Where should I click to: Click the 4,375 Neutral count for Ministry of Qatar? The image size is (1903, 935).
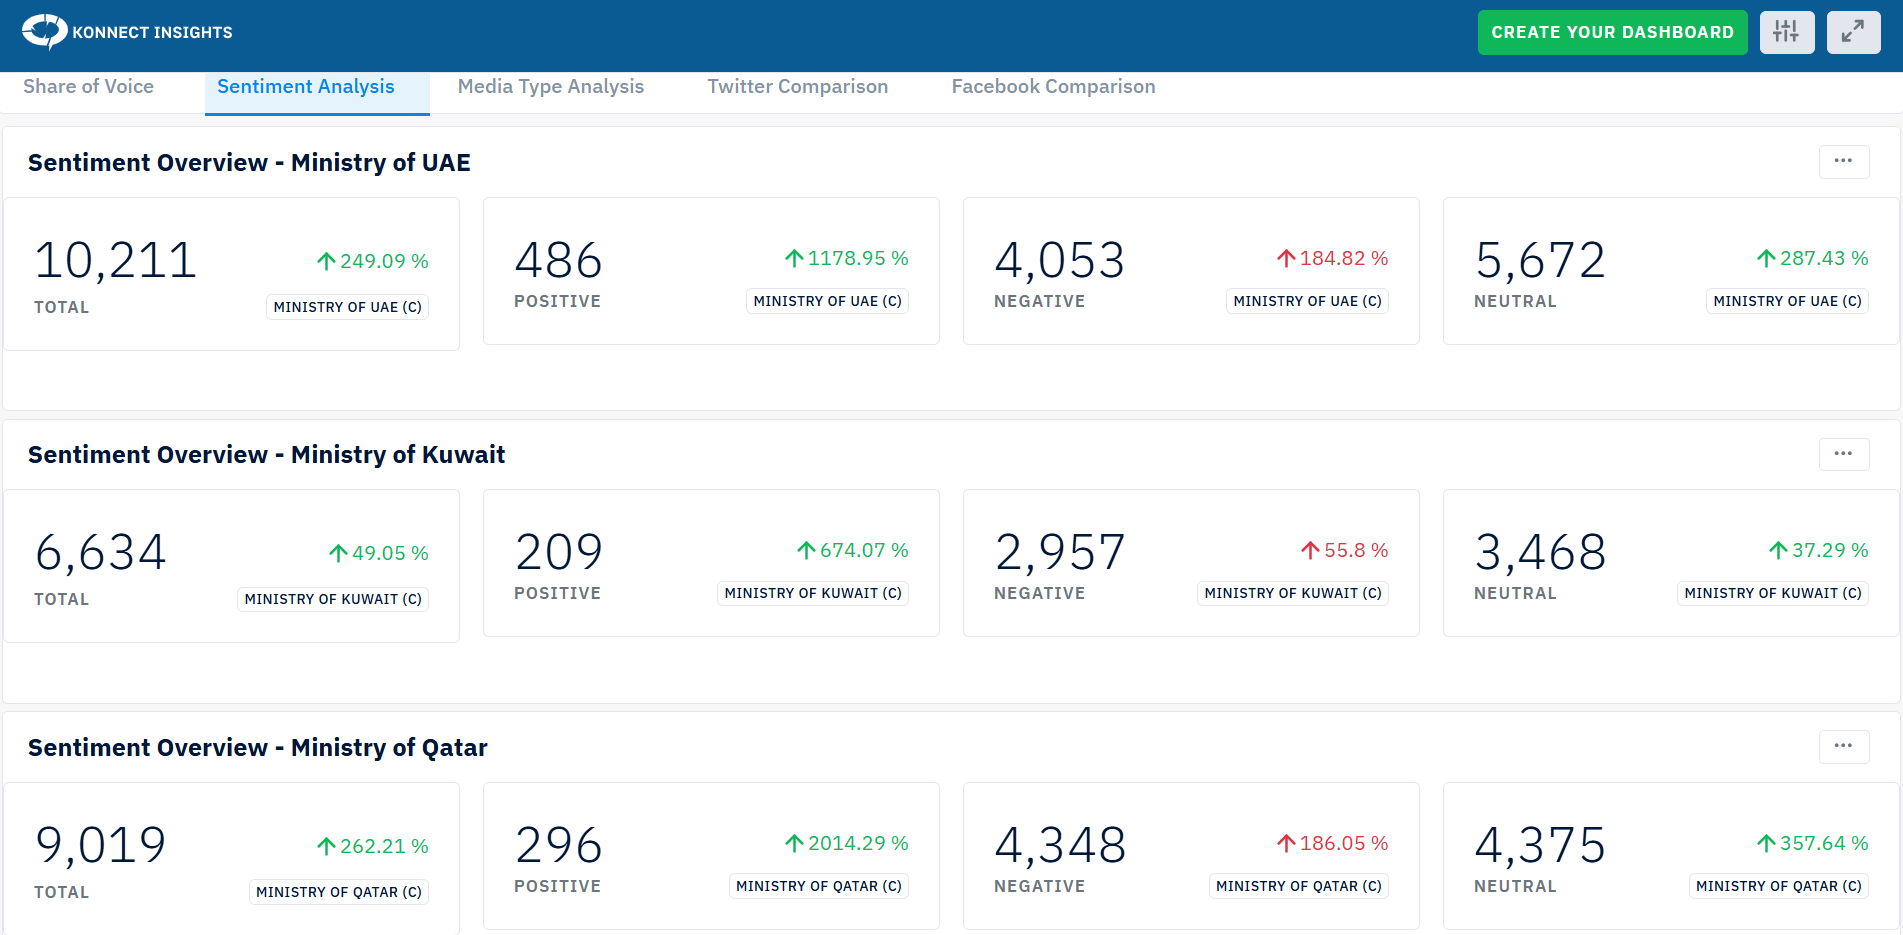pyautogui.click(x=1539, y=845)
